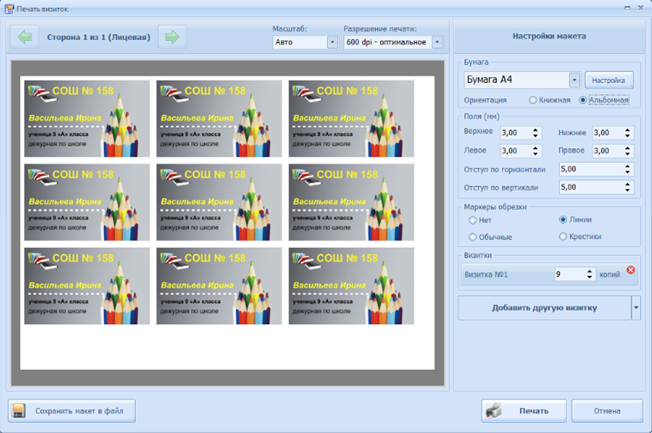Increase number of copies for Визитка №1
Image resolution: width=652 pixels, height=433 pixels.
point(589,270)
